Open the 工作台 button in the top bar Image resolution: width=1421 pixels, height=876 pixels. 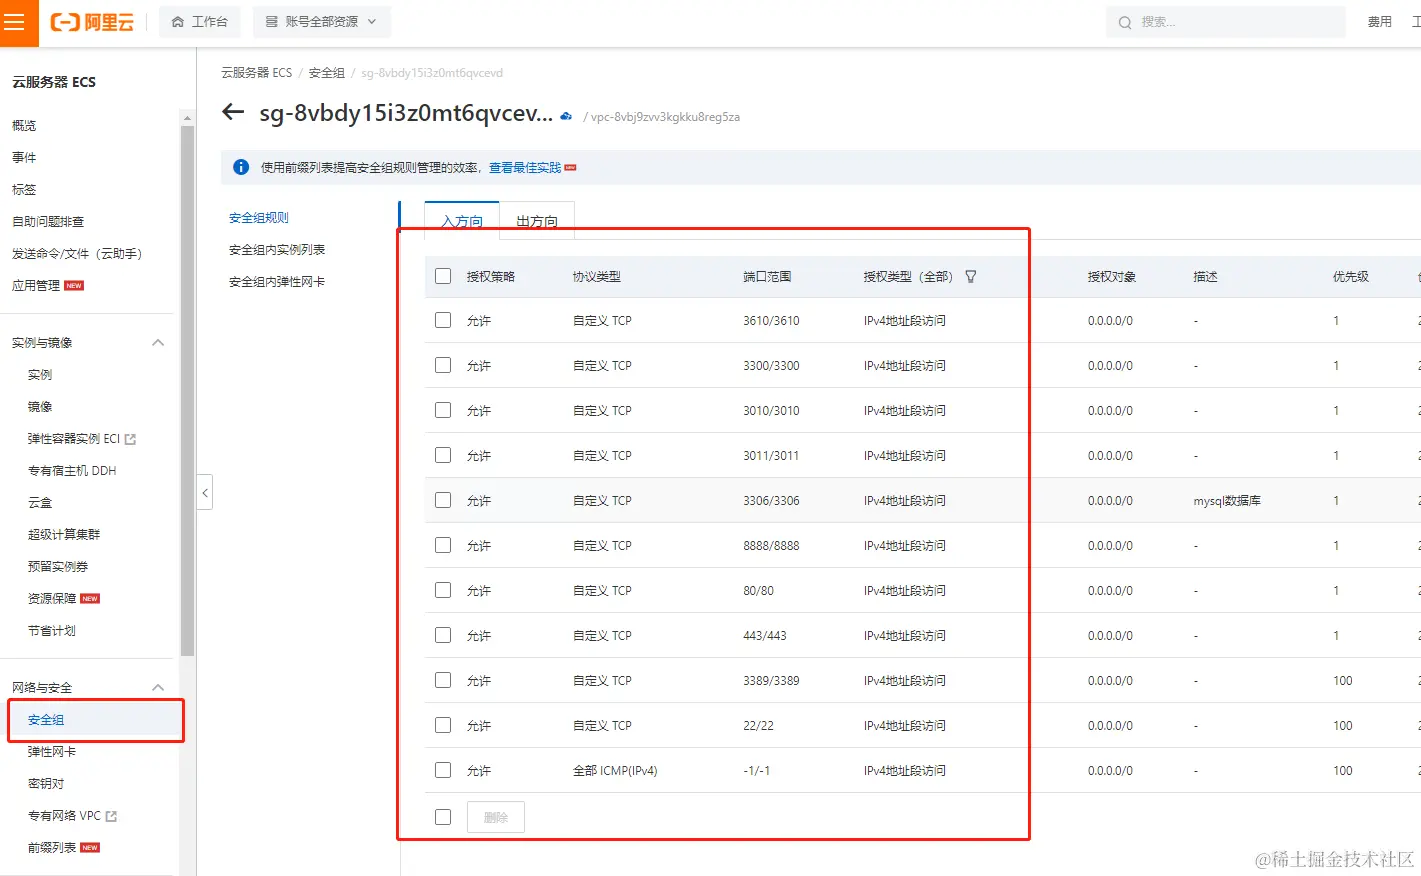(200, 22)
